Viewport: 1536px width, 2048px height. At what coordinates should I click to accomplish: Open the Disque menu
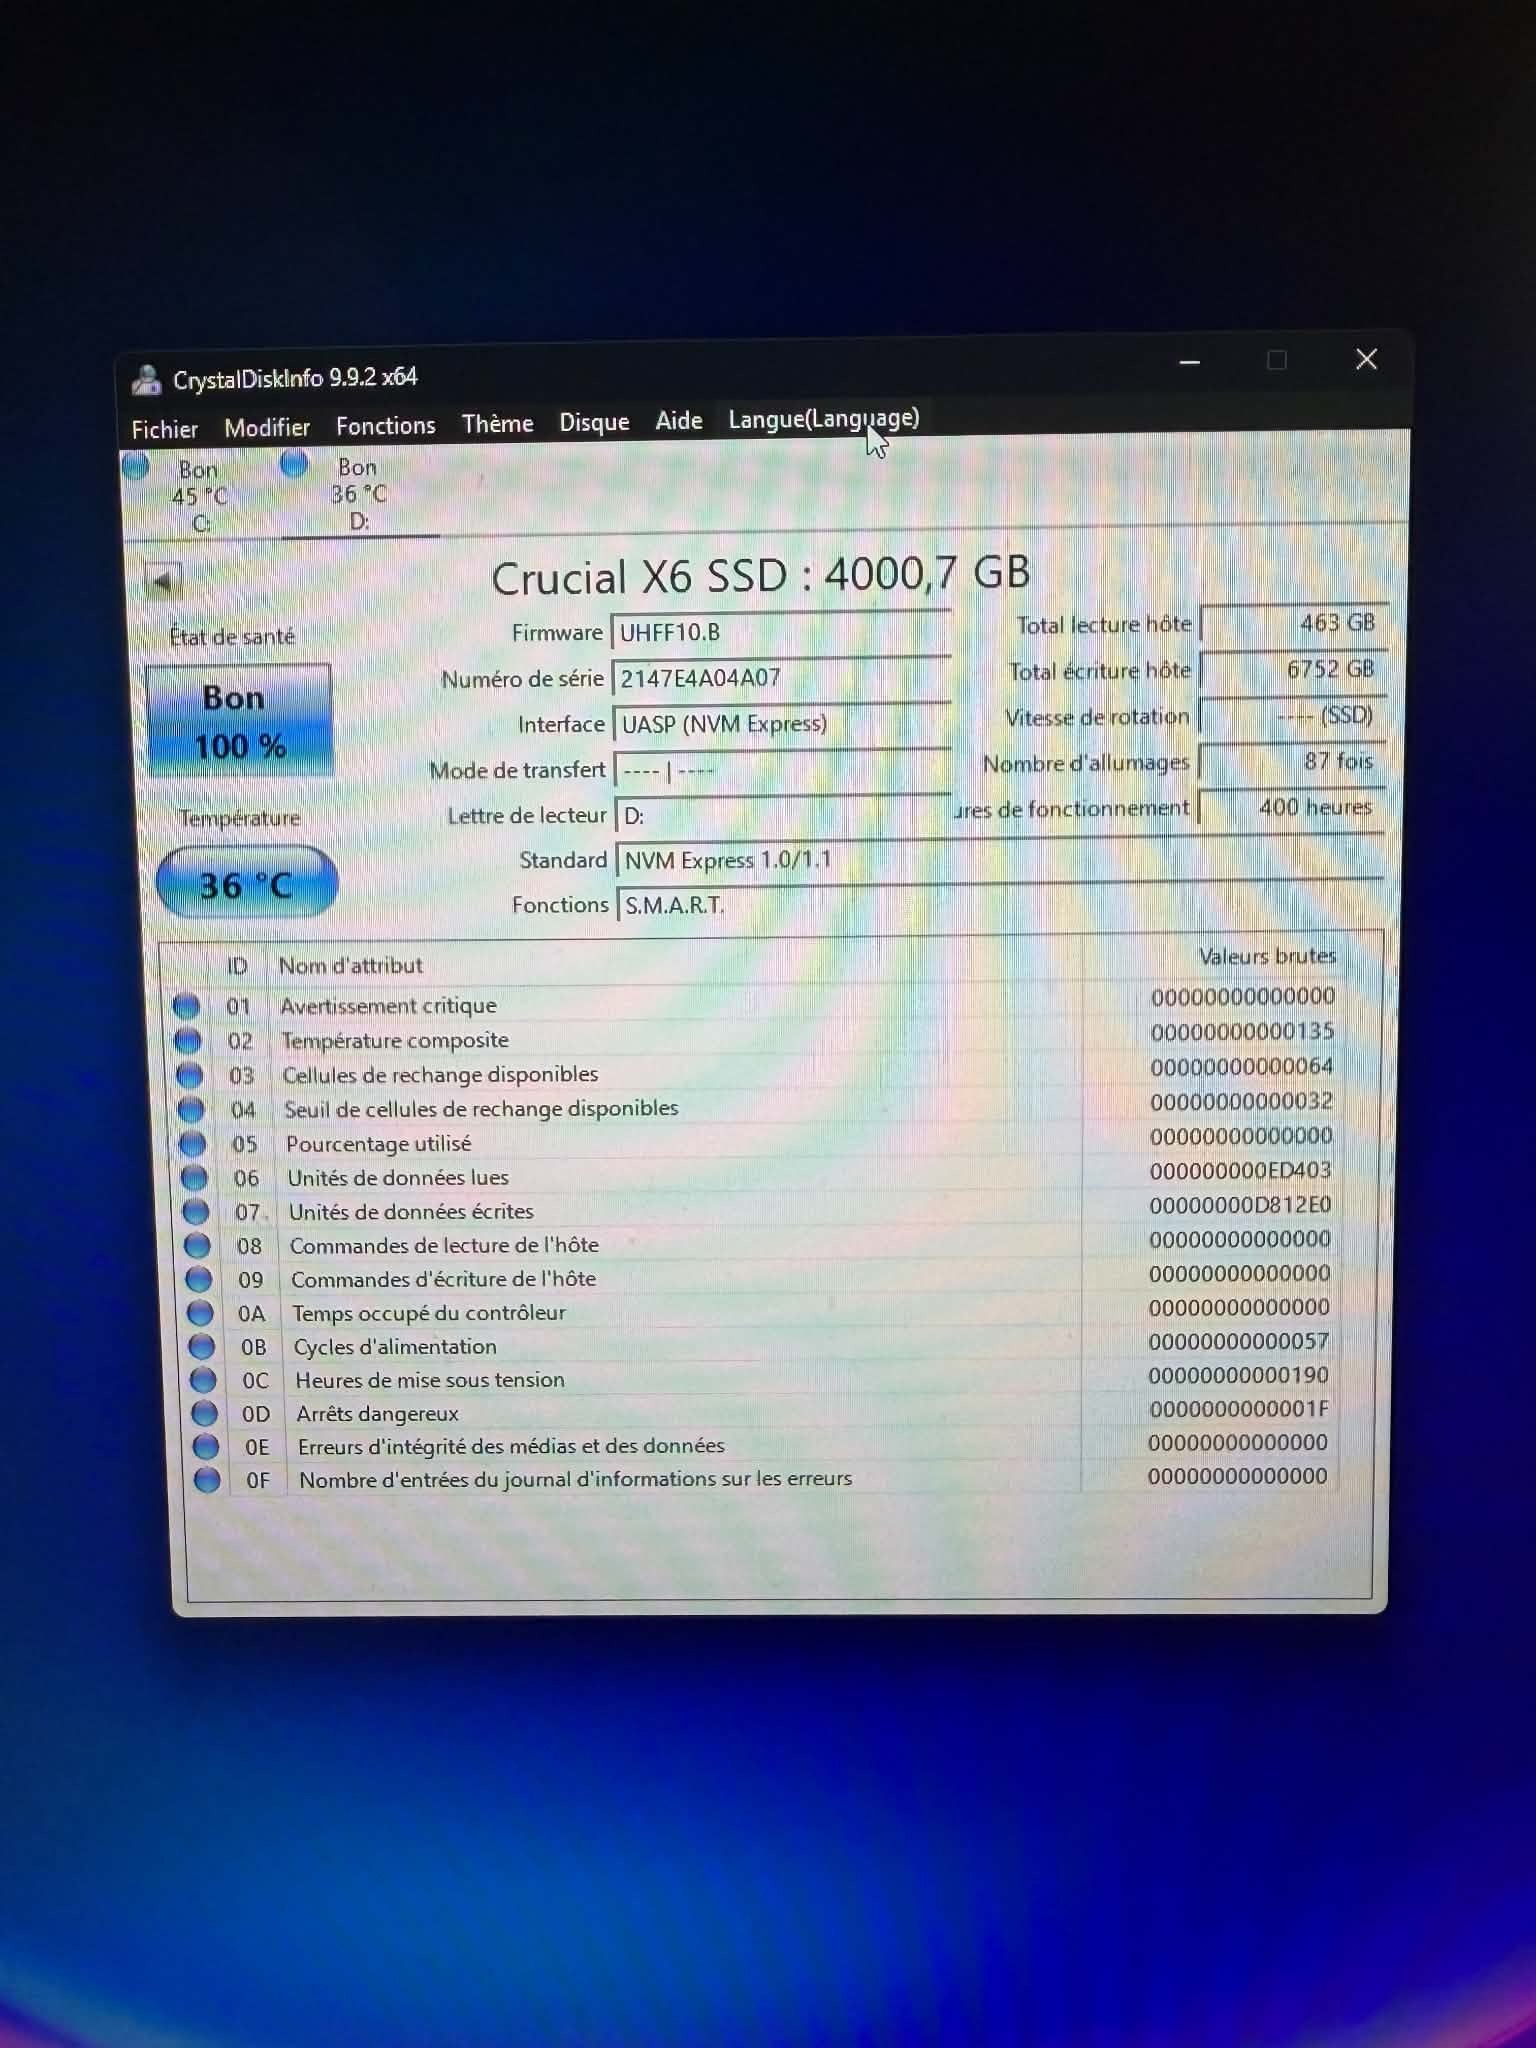[x=594, y=422]
